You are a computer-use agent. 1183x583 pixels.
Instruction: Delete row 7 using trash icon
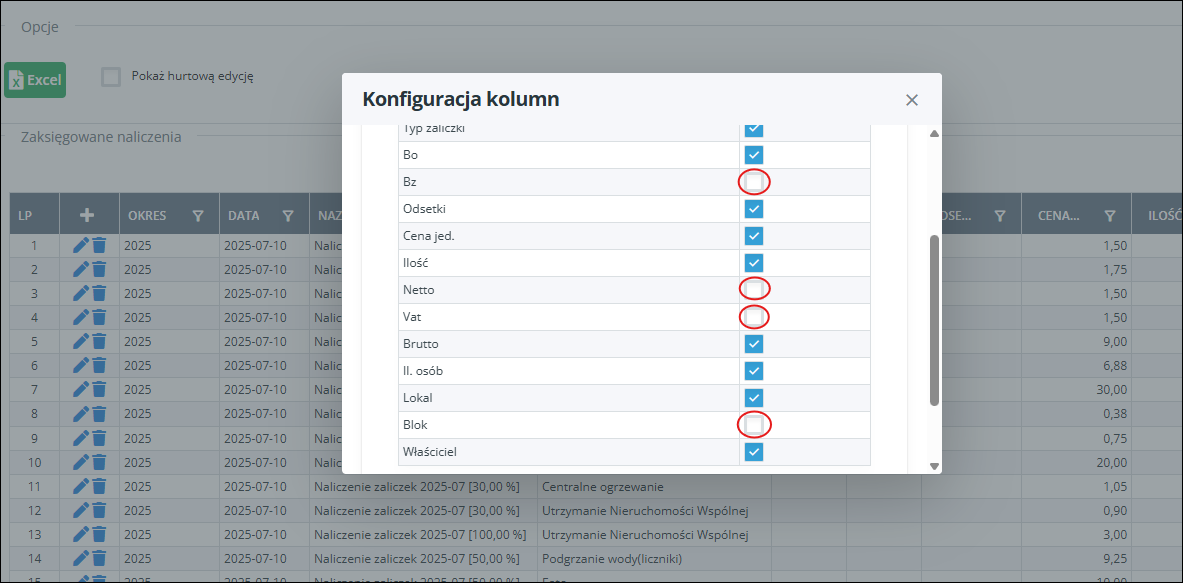[x=99, y=390]
